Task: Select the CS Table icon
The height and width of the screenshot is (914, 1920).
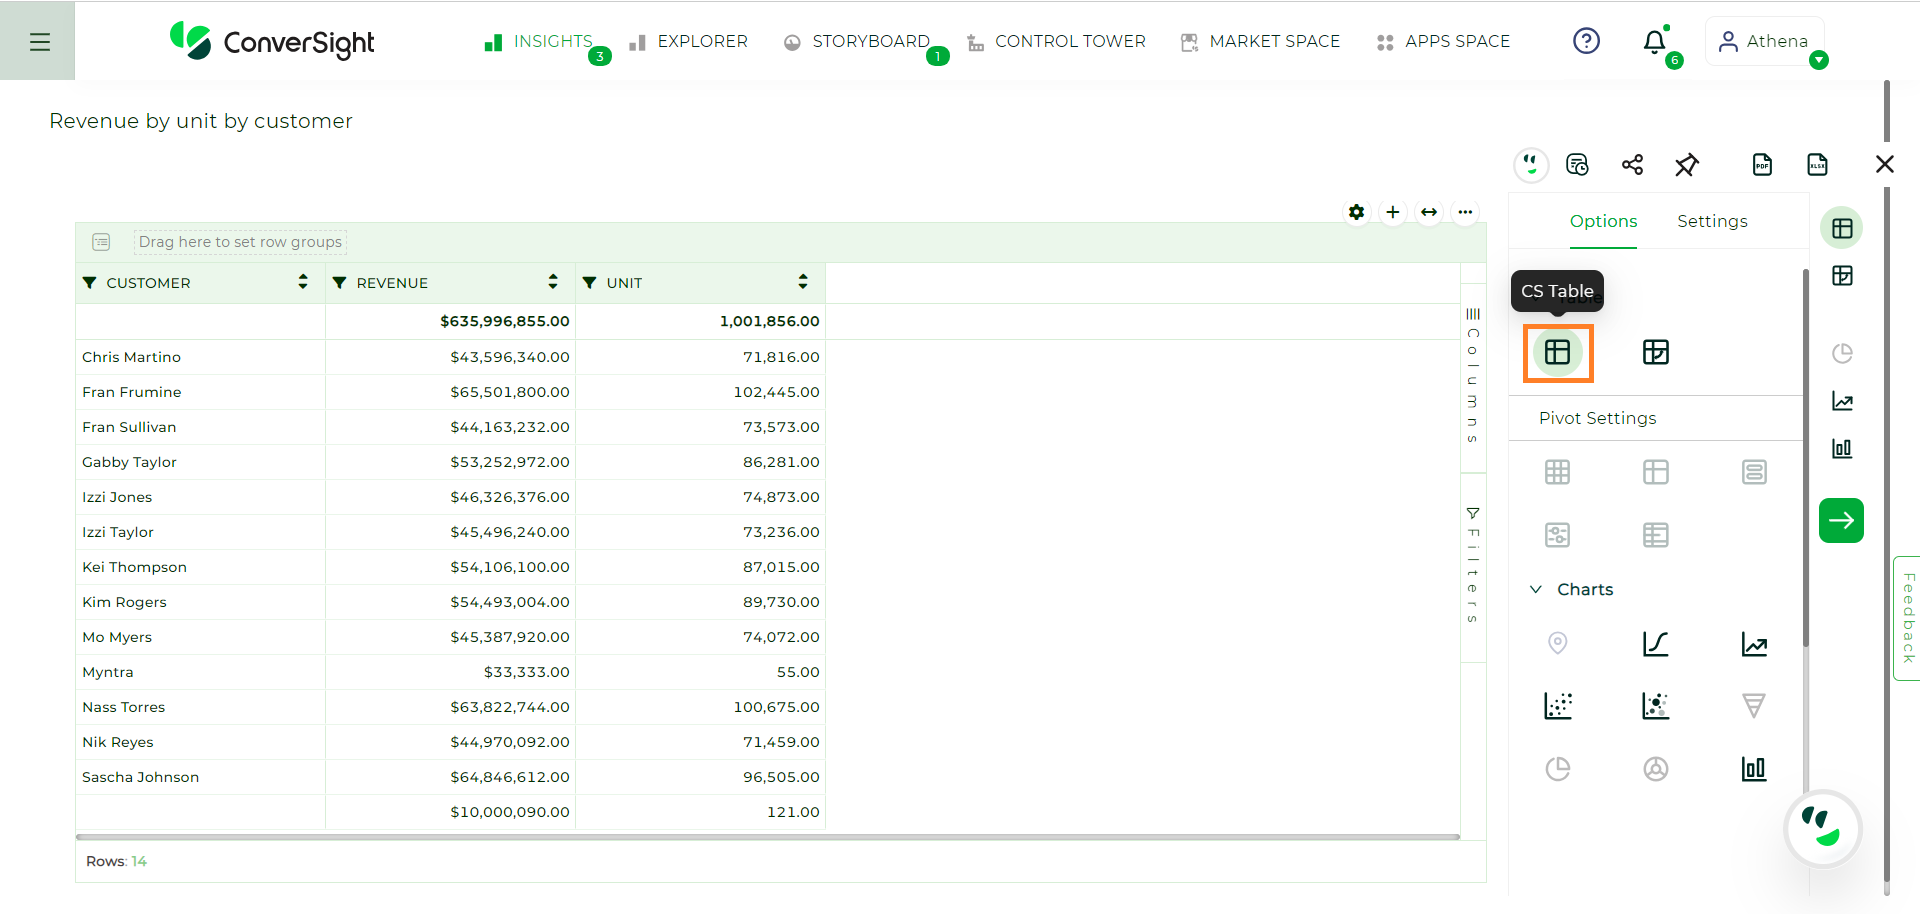Action: [1558, 352]
